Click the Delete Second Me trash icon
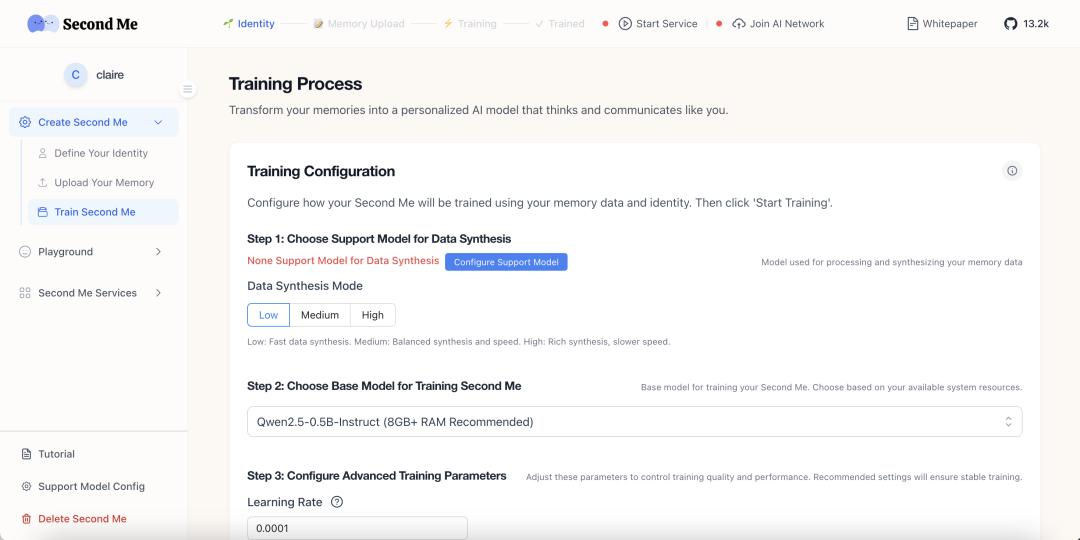This screenshot has height=540, width=1080. (x=26, y=519)
